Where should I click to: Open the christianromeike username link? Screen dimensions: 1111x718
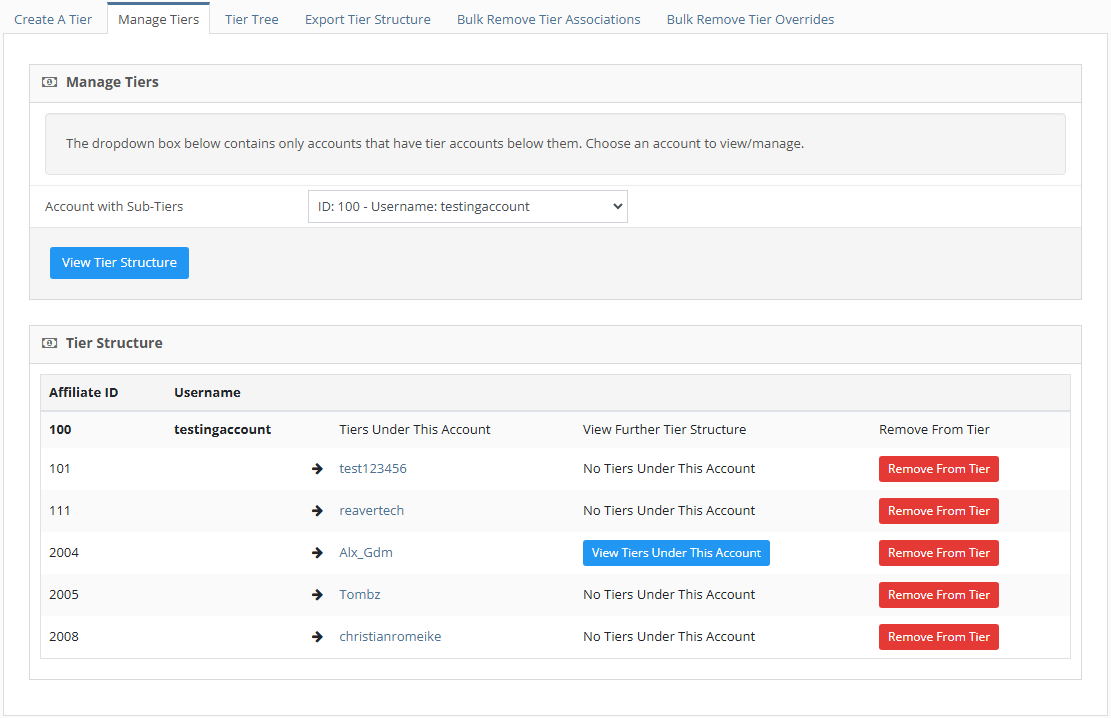(x=390, y=636)
